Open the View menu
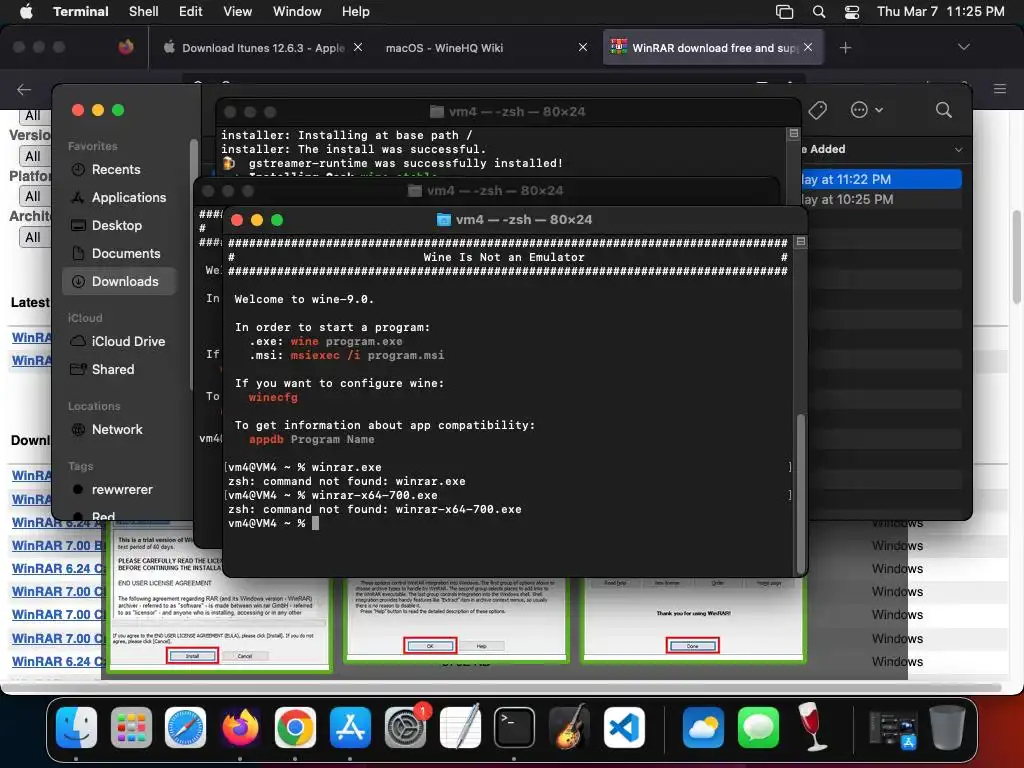1024x768 pixels. [x=237, y=11]
